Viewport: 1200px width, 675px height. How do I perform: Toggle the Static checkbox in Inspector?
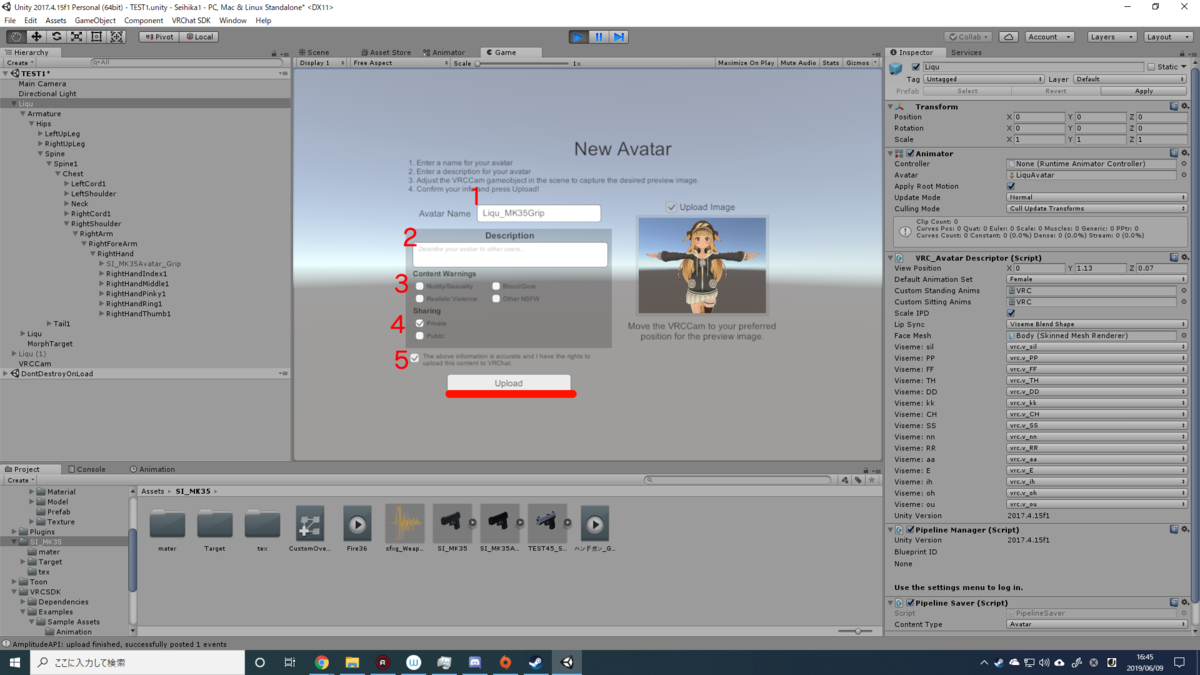(x=1151, y=67)
